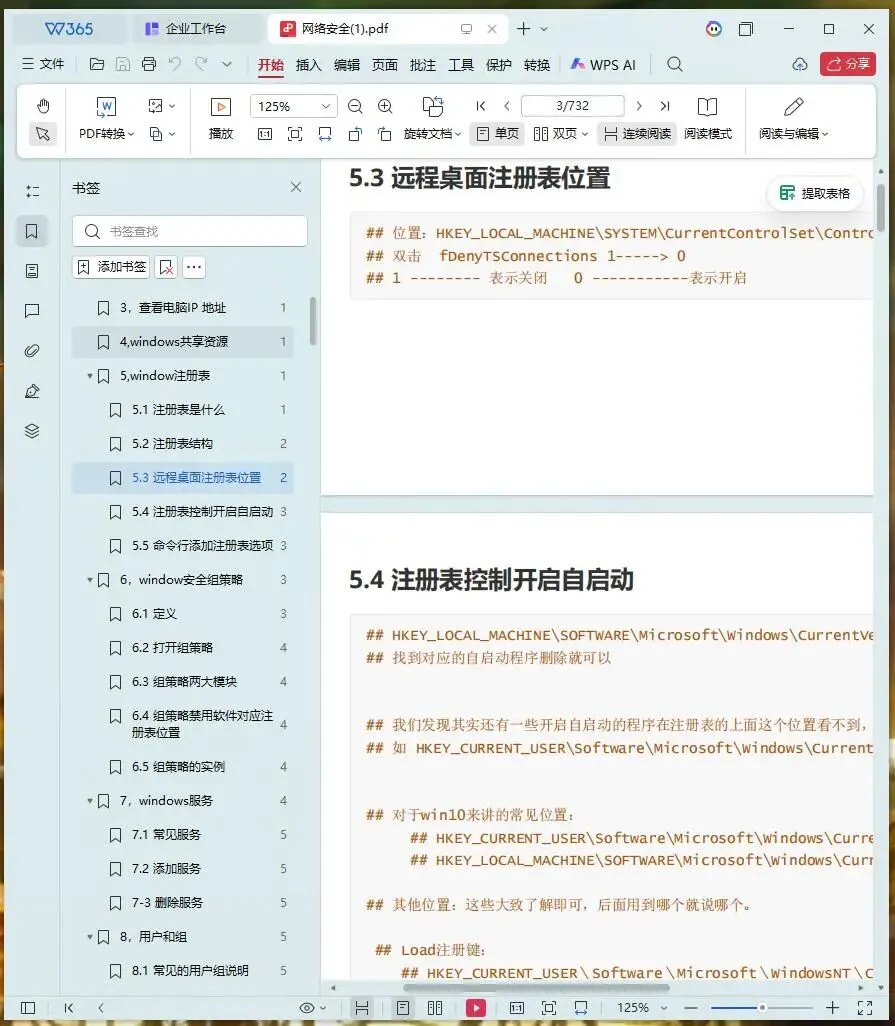
Task: Click the red play slideshow button in status bar
Action: click(x=476, y=1008)
